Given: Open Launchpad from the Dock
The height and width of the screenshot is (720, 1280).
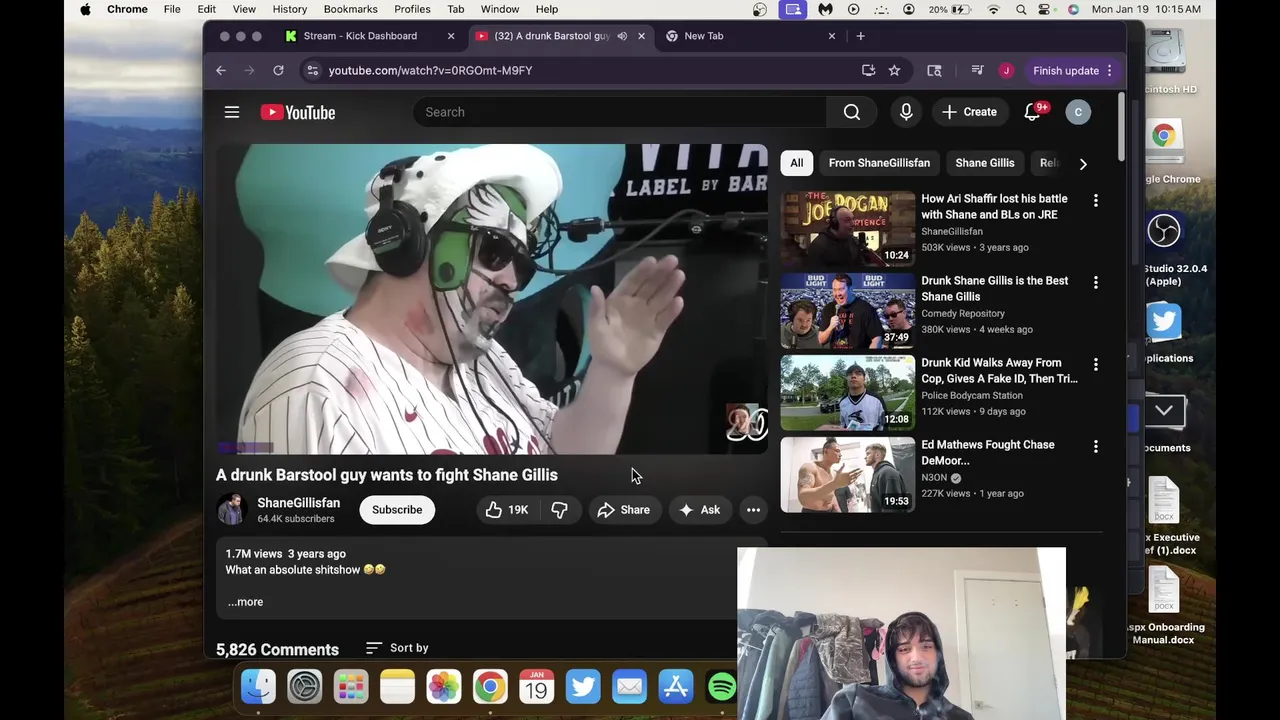Looking at the screenshot, I should [x=351, y=686].
